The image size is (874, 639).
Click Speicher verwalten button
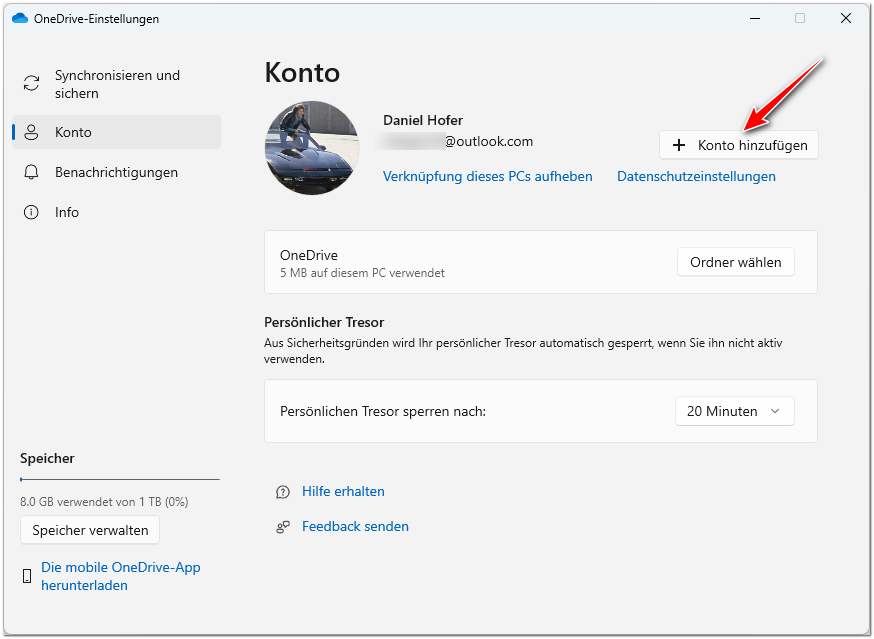point(90,530)
